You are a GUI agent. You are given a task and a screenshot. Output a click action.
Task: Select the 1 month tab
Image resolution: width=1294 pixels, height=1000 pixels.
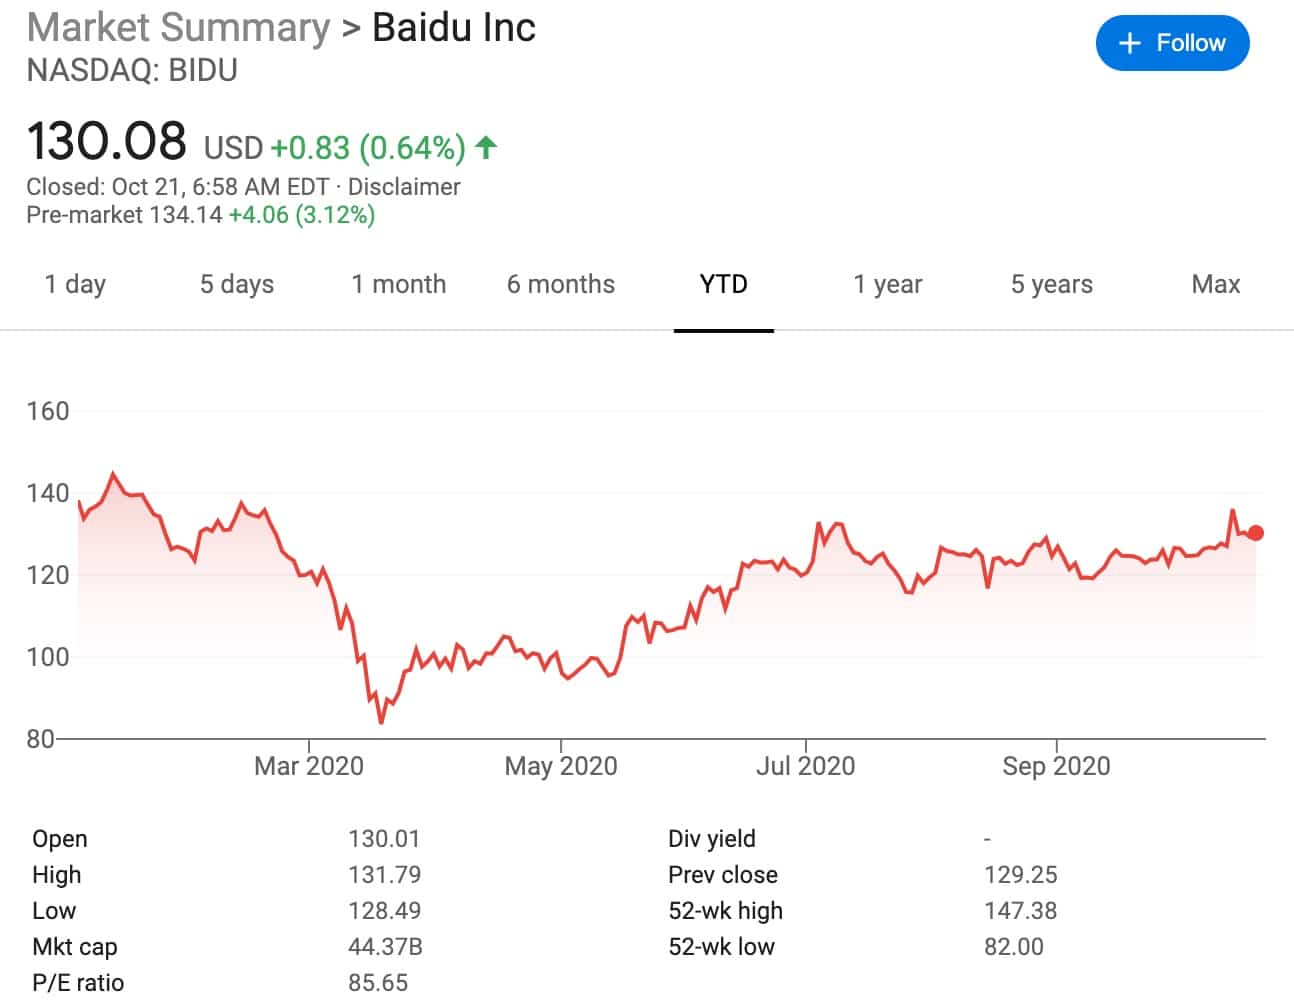pyautogui.click(x=399, y=284)
